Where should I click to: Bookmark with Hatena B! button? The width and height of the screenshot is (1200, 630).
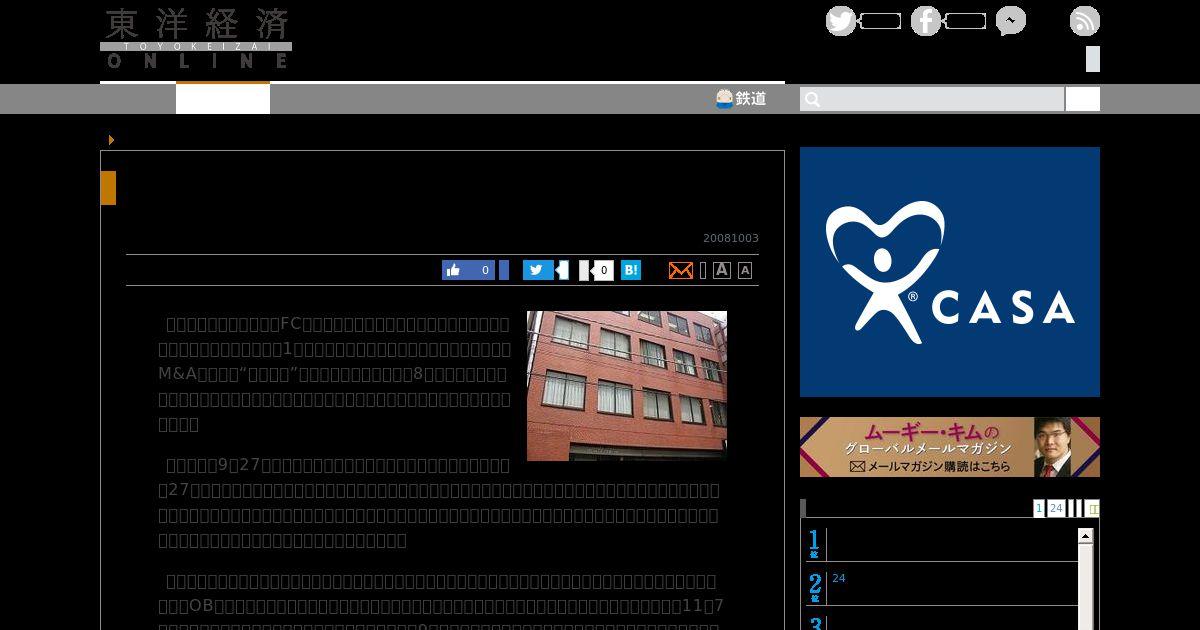point(631,270)
